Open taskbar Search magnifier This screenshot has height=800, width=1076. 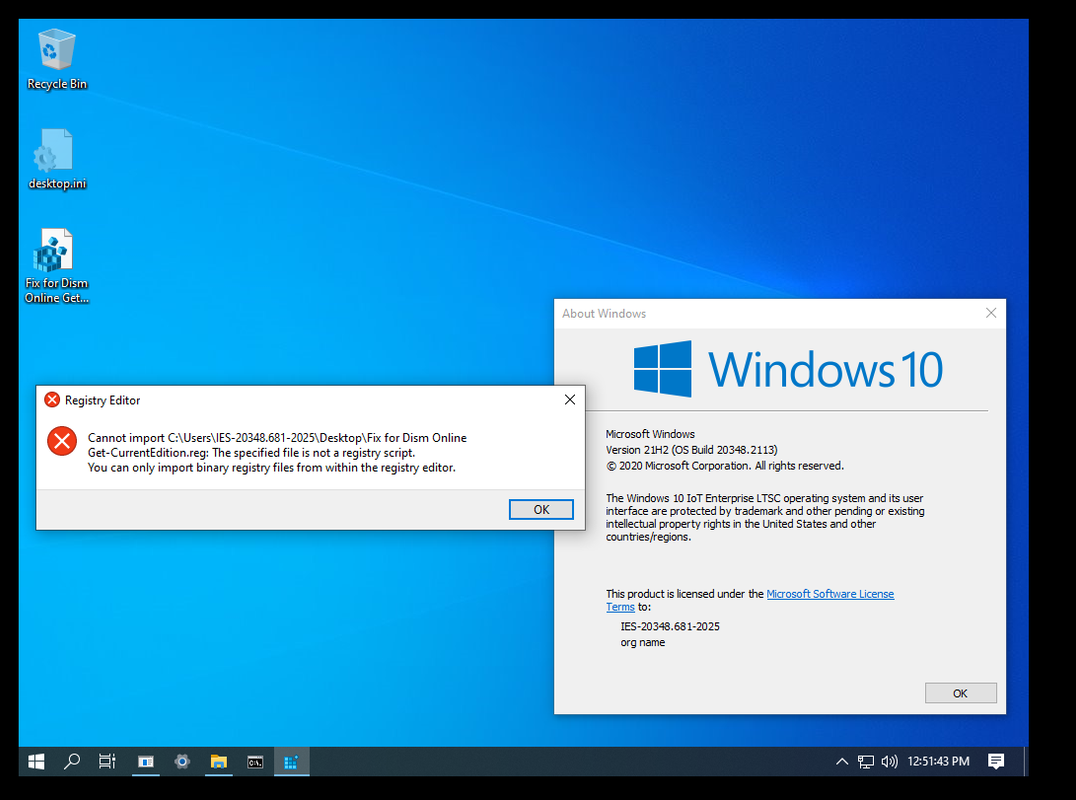tap(71, 762)
